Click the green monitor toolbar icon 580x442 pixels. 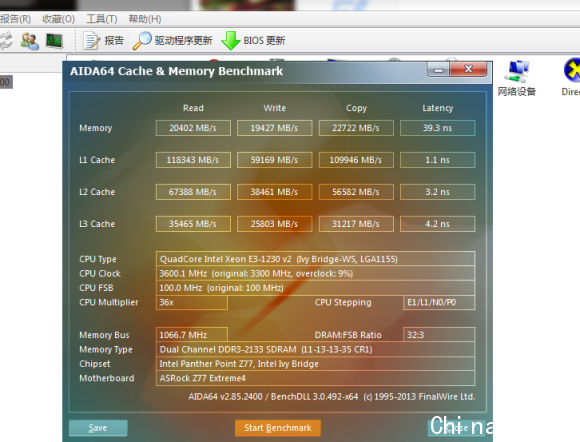(x=54, y=41)
